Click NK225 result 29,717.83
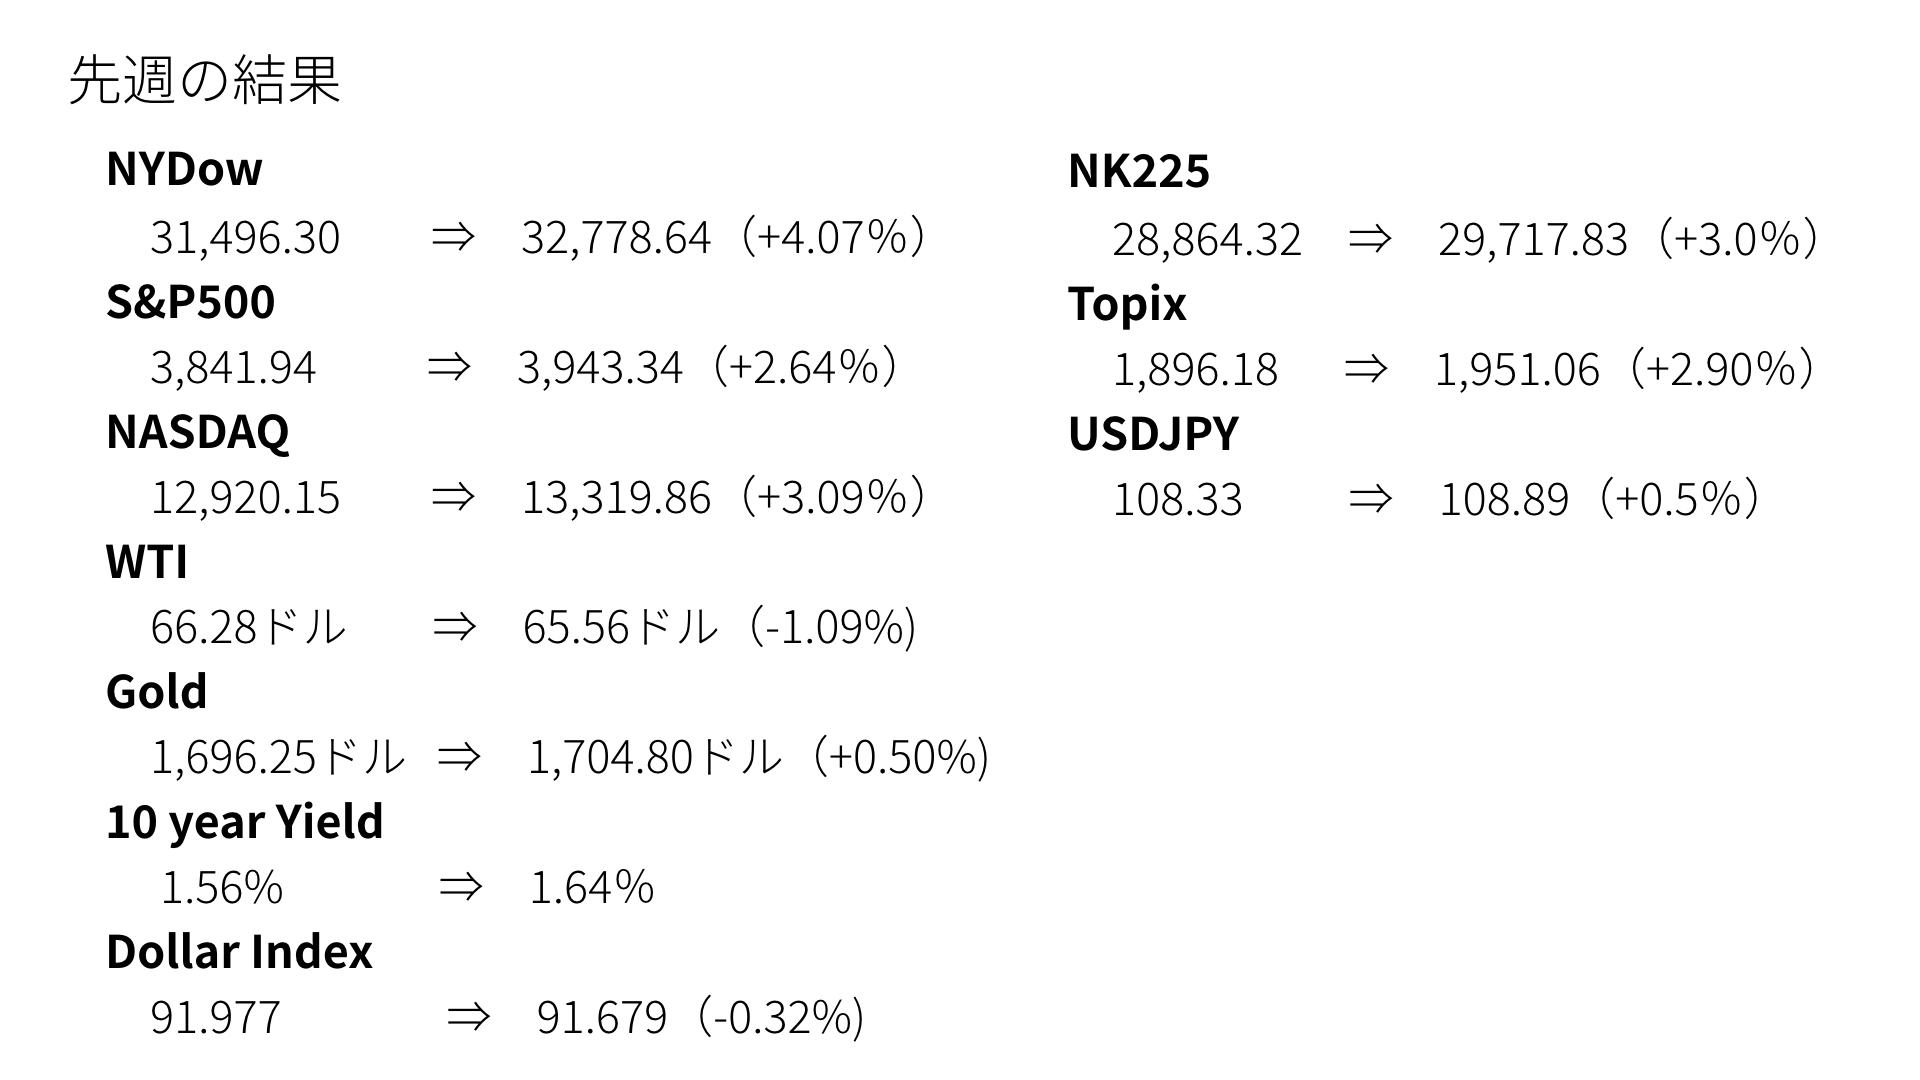Screen dimensions: 1920x1080 pyautogui.click(x=1533, y=240)
